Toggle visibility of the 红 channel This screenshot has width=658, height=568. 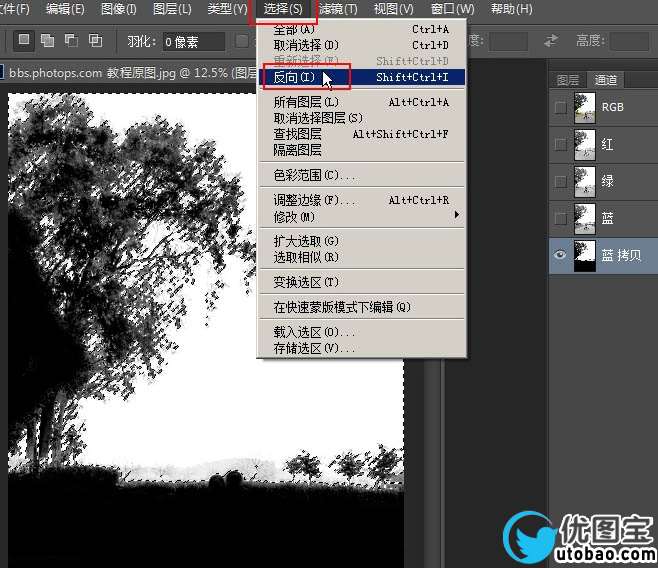561,144
